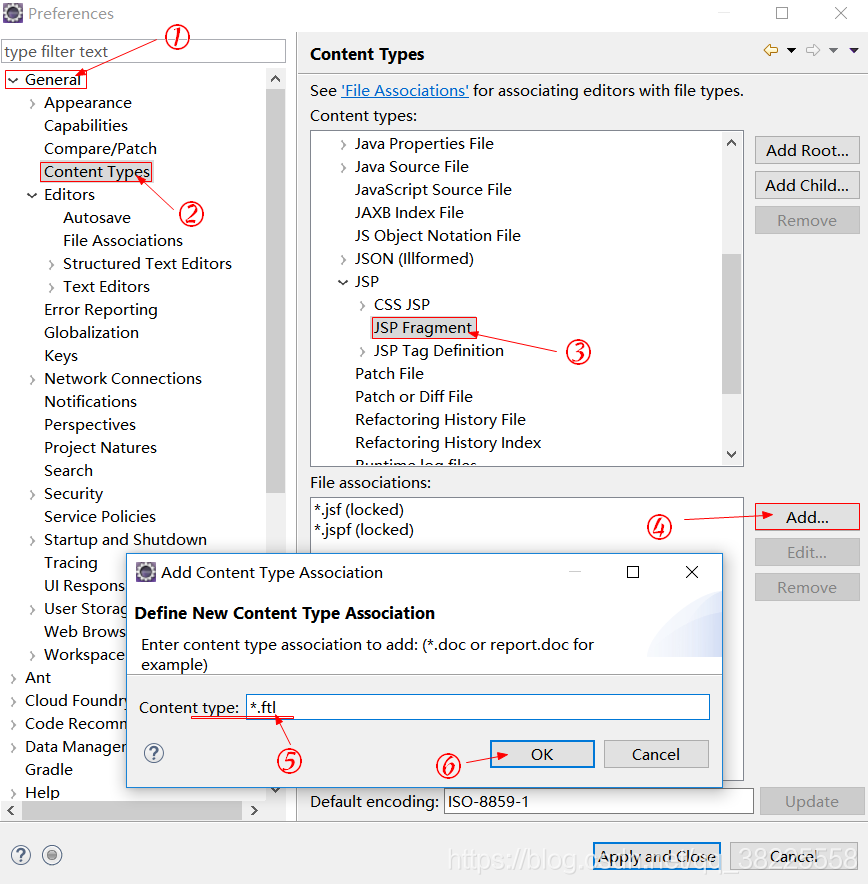Click the Default encoding field
This screenshot has height=884, width=868.
click(599, 801)
